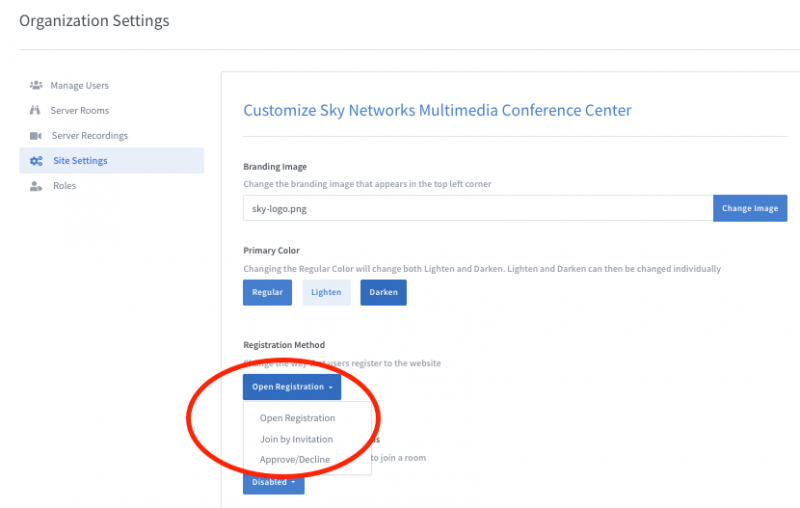Choose Join by Invitation option
Screen dimensions: 800x508
click(296, 439)
